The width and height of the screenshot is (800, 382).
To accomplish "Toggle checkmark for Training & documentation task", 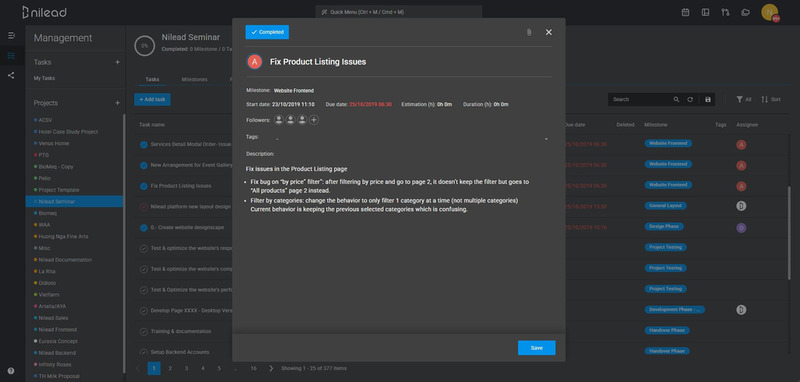I will pos(144,332).
